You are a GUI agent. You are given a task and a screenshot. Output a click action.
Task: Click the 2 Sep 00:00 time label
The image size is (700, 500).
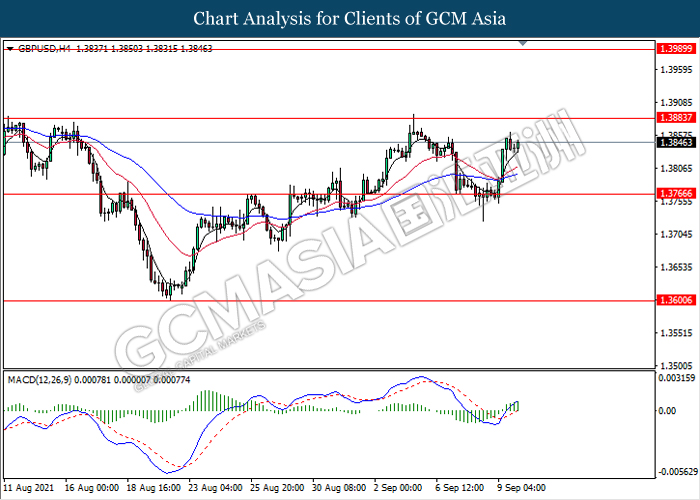[397, 488]
